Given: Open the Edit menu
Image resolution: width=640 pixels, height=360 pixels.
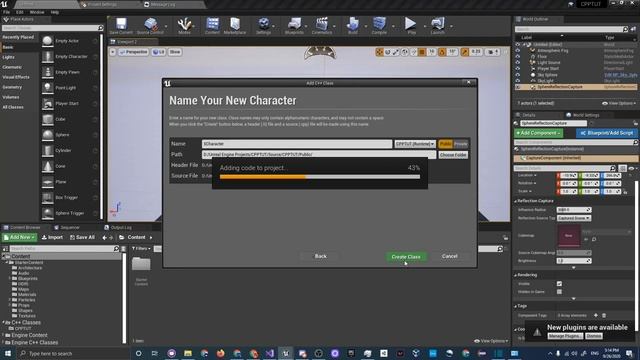Looking at the screenshot, I should tap(20, 12).
